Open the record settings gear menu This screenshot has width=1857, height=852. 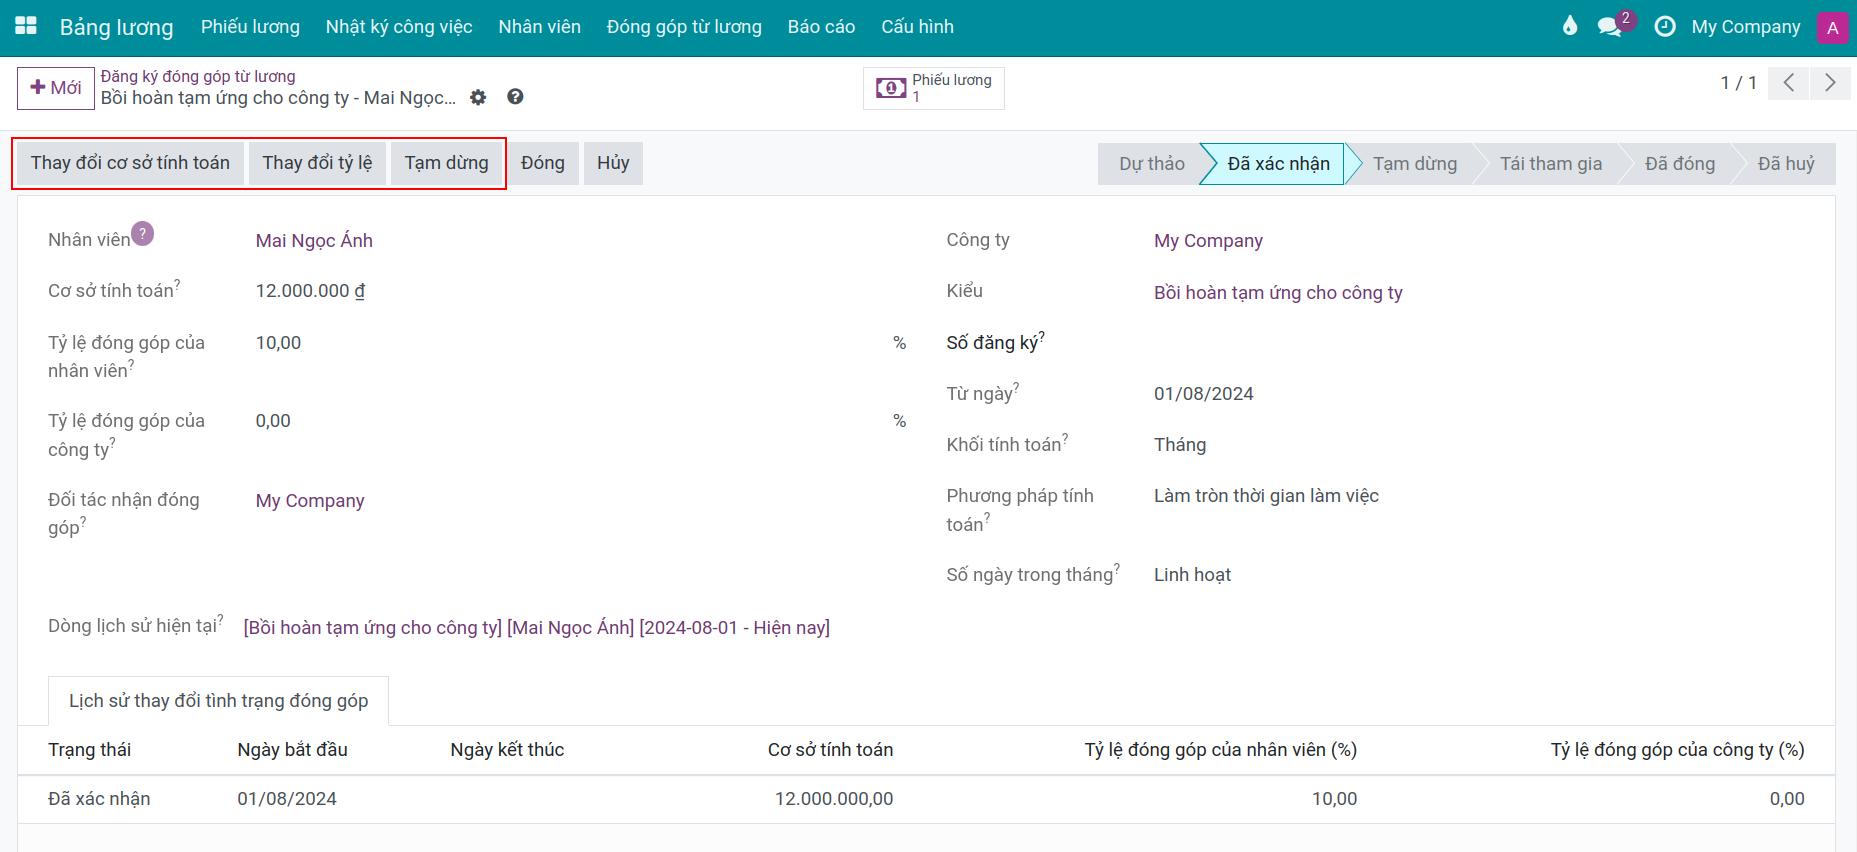coord(479,97)
